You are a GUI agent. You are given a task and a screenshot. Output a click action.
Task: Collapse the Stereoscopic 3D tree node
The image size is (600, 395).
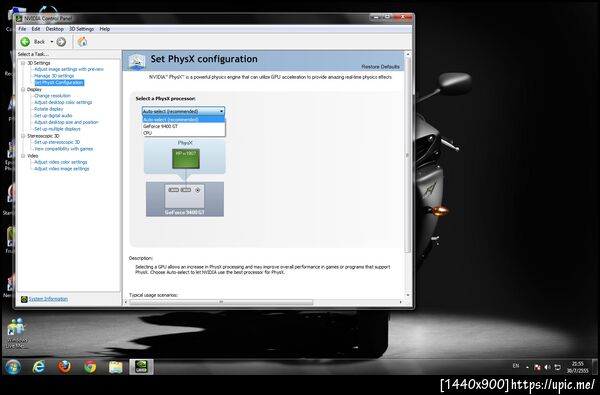[23, 136]
